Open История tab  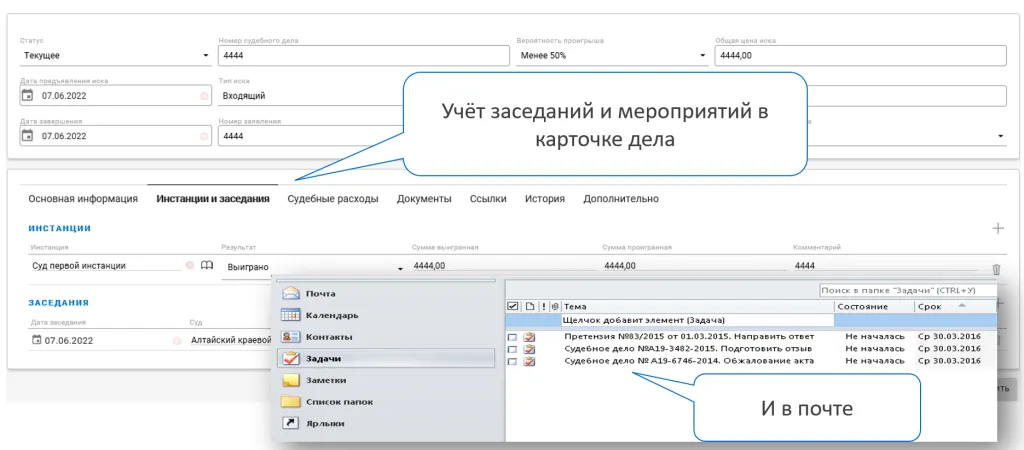[545, 199]
